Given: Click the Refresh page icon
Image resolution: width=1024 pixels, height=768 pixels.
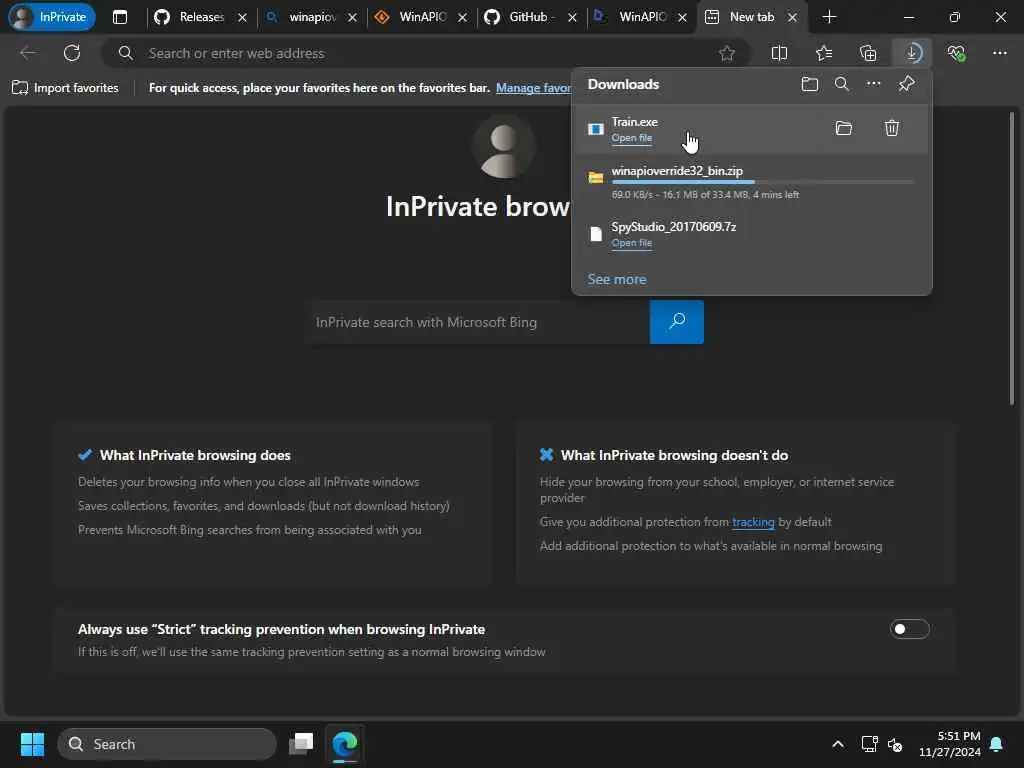Looking at the screenshot, I should point(72,53).
